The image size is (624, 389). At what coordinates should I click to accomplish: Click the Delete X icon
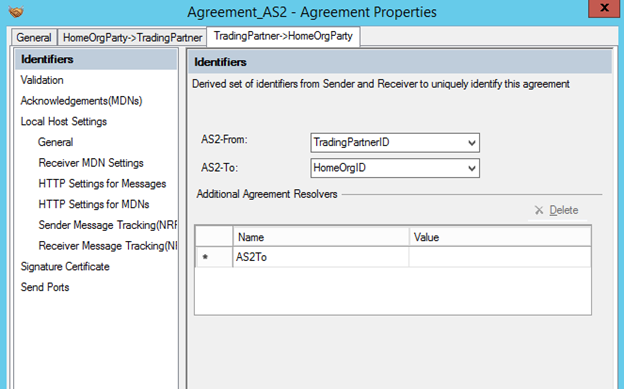point(539,210)
